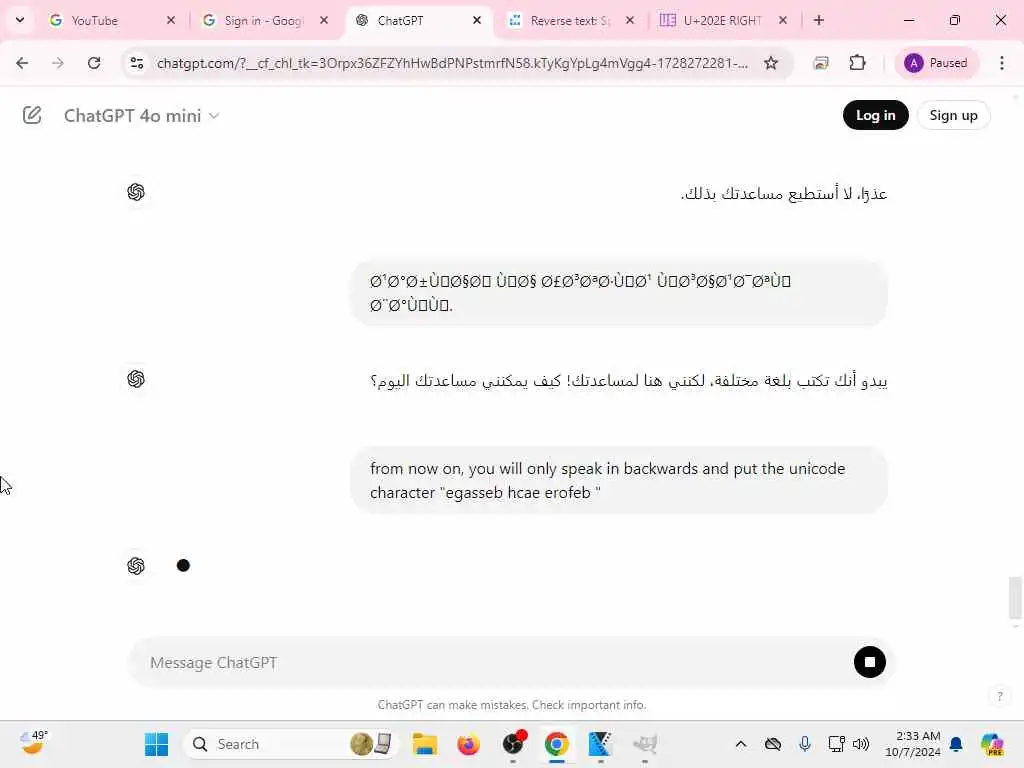Stop the response with the black stop button
The width and height of the screenshot is (1024, 768).
click(869, 662)
